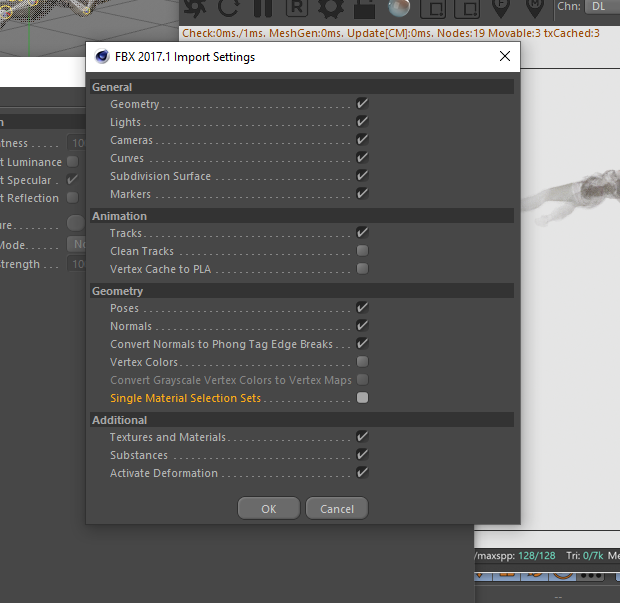The height and width of the screenshot is (603, 620).
Task: Uncheck the Normals checkbox
Action: point(362,325)
